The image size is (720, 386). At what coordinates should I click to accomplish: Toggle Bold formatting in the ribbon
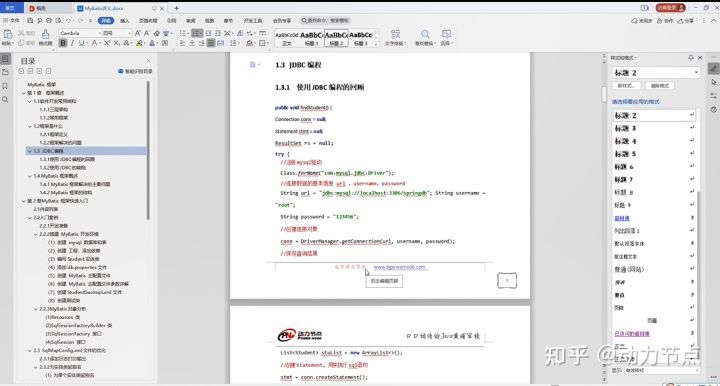pyautogui.click(x=63, y=43)
